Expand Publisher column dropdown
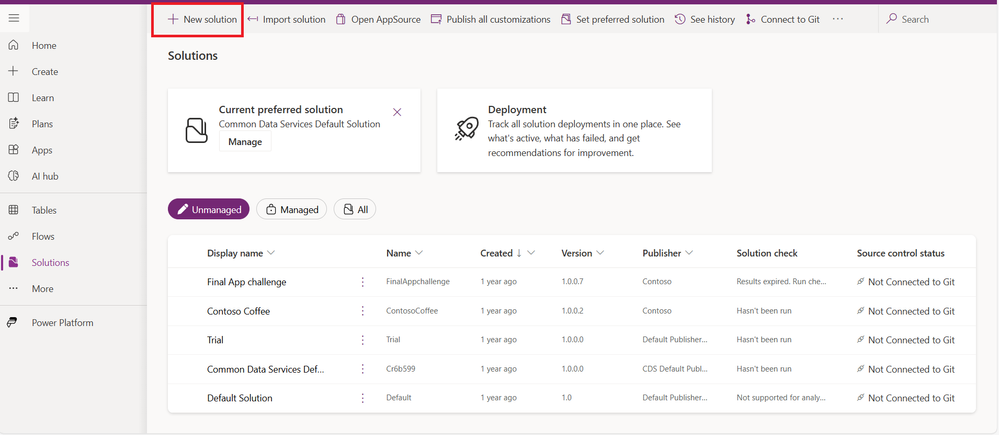This screenshot has height=435, width=999. 689,253
